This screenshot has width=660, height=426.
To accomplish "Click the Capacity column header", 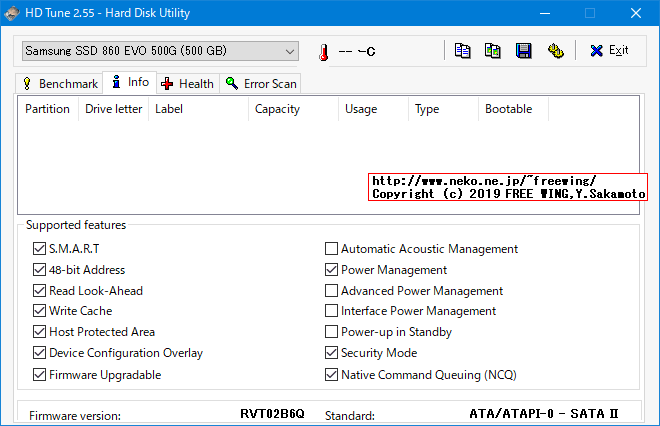I will (x=277, y=109).
